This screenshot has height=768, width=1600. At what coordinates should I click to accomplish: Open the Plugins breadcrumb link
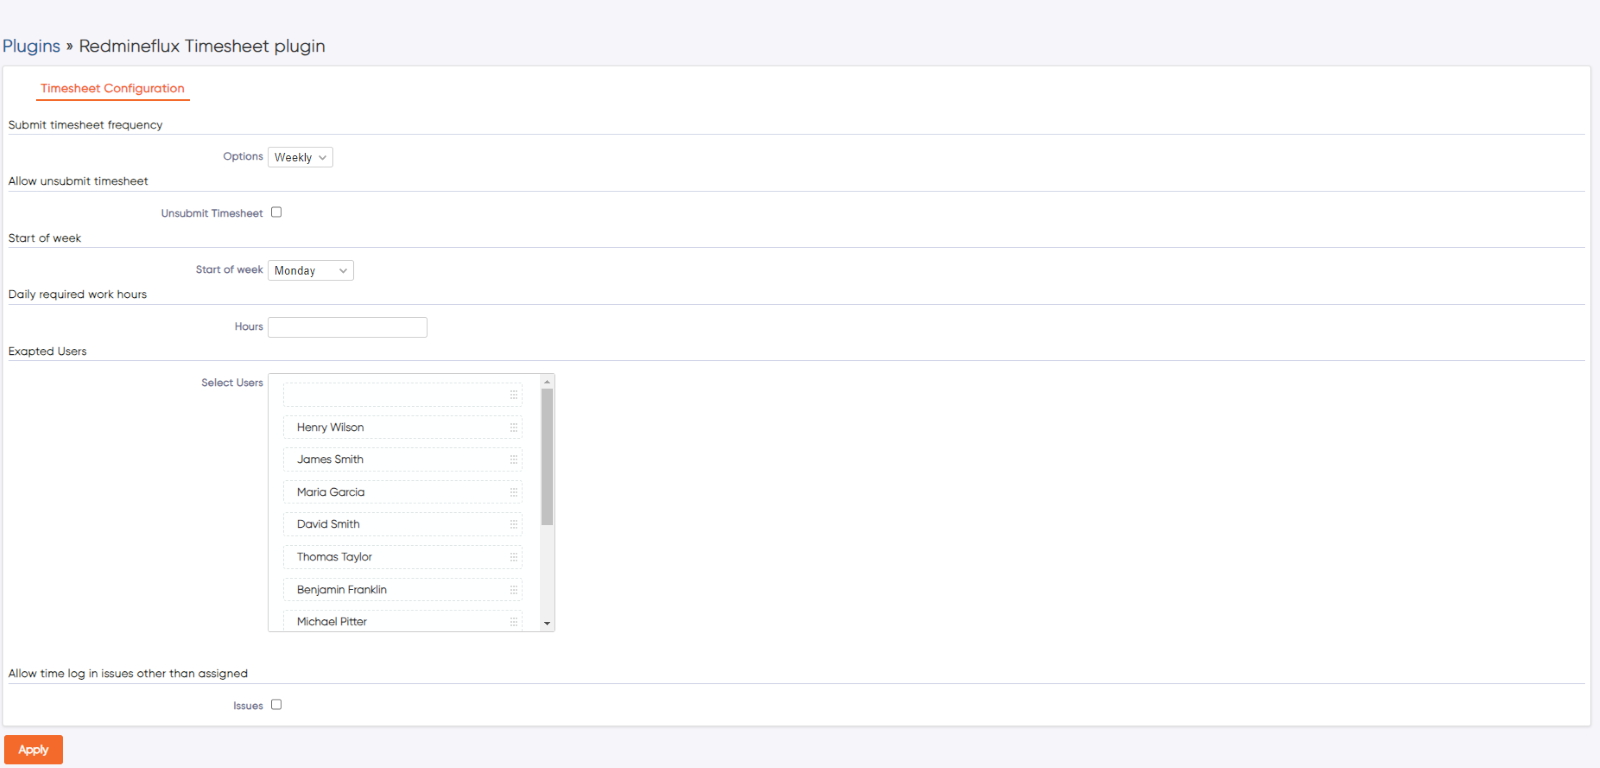pos(31,46)
